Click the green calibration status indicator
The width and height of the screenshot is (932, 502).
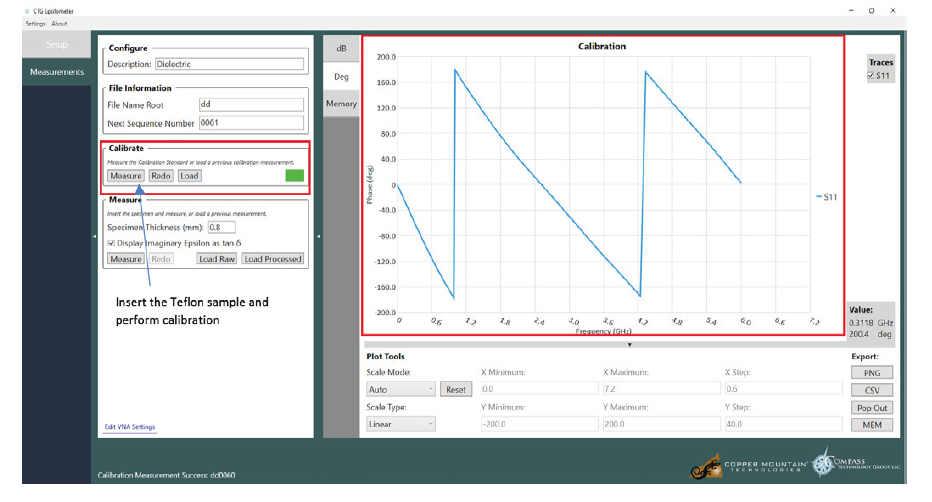click(x=294, y=176)
